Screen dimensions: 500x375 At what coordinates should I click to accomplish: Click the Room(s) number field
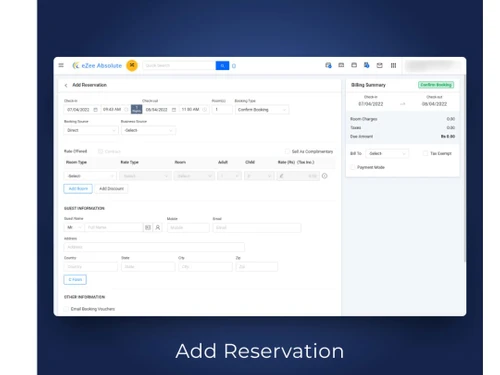[x=222, y=110]
